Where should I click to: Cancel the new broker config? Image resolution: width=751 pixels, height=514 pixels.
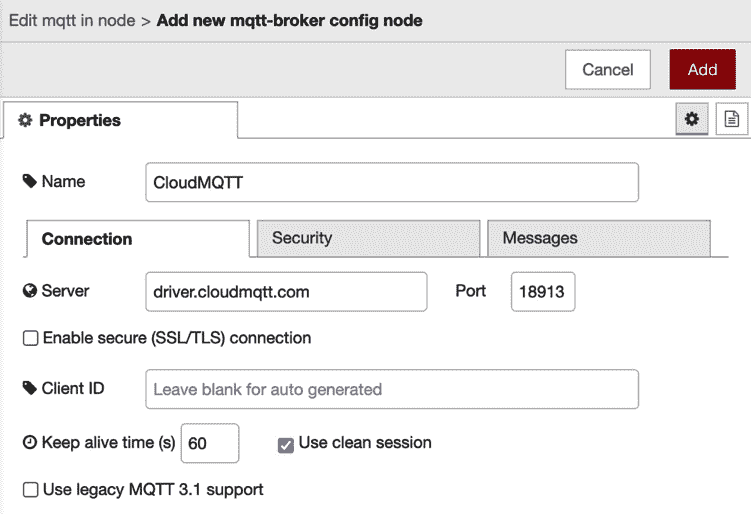608,69
